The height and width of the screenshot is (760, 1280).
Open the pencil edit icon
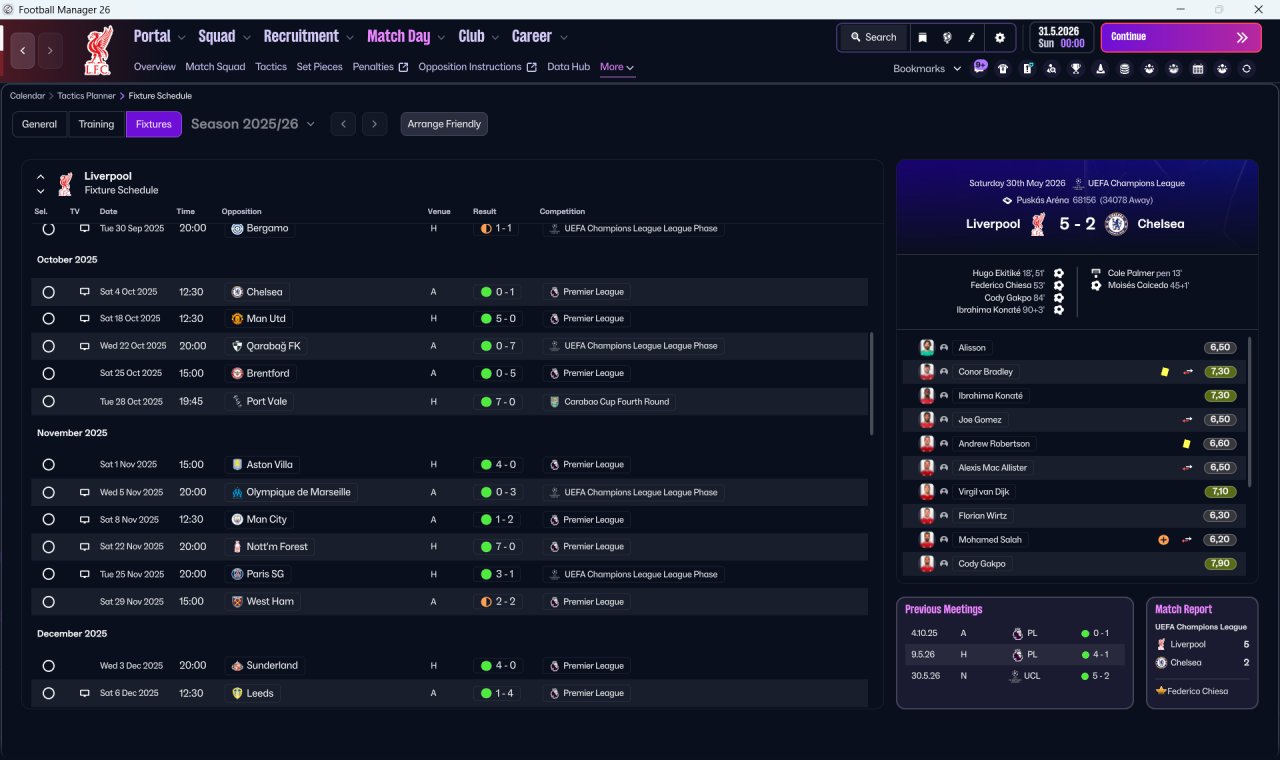[971, 37]
